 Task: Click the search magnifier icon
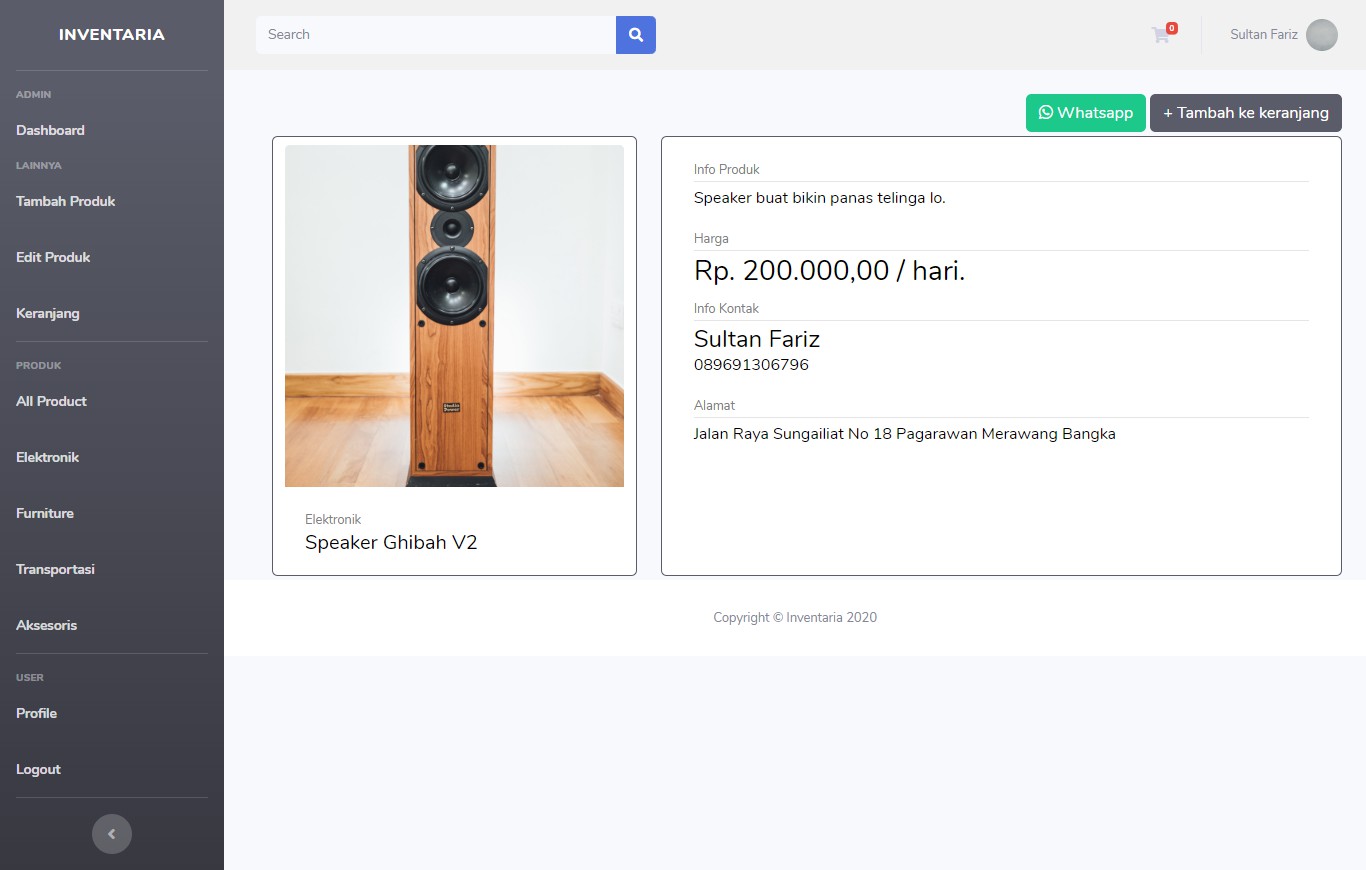tap(635, 34)
